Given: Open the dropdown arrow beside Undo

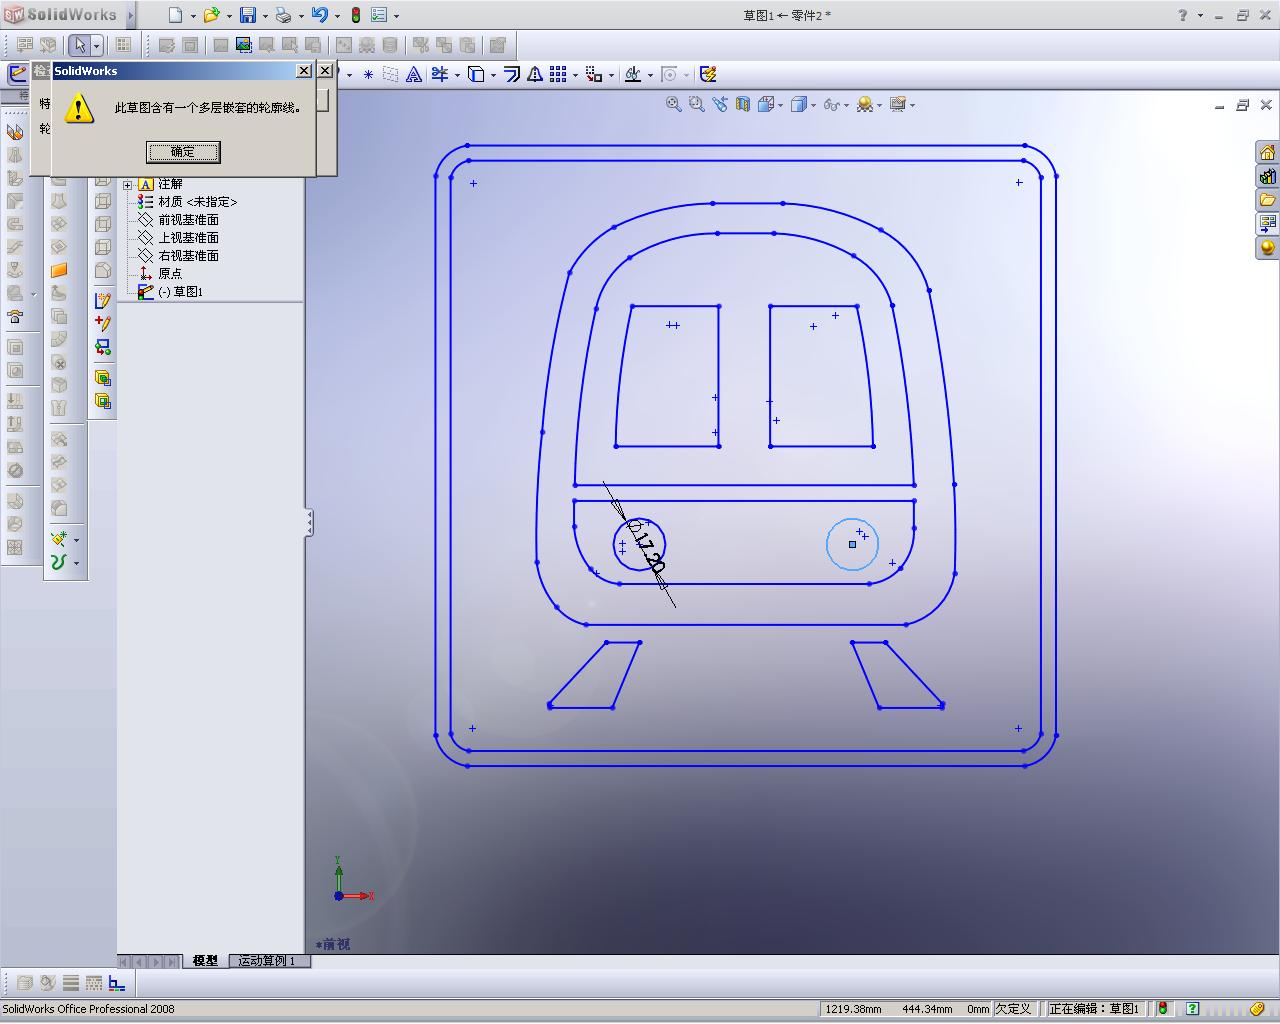Looking at the screenshot, I should (x=337, y=16).
